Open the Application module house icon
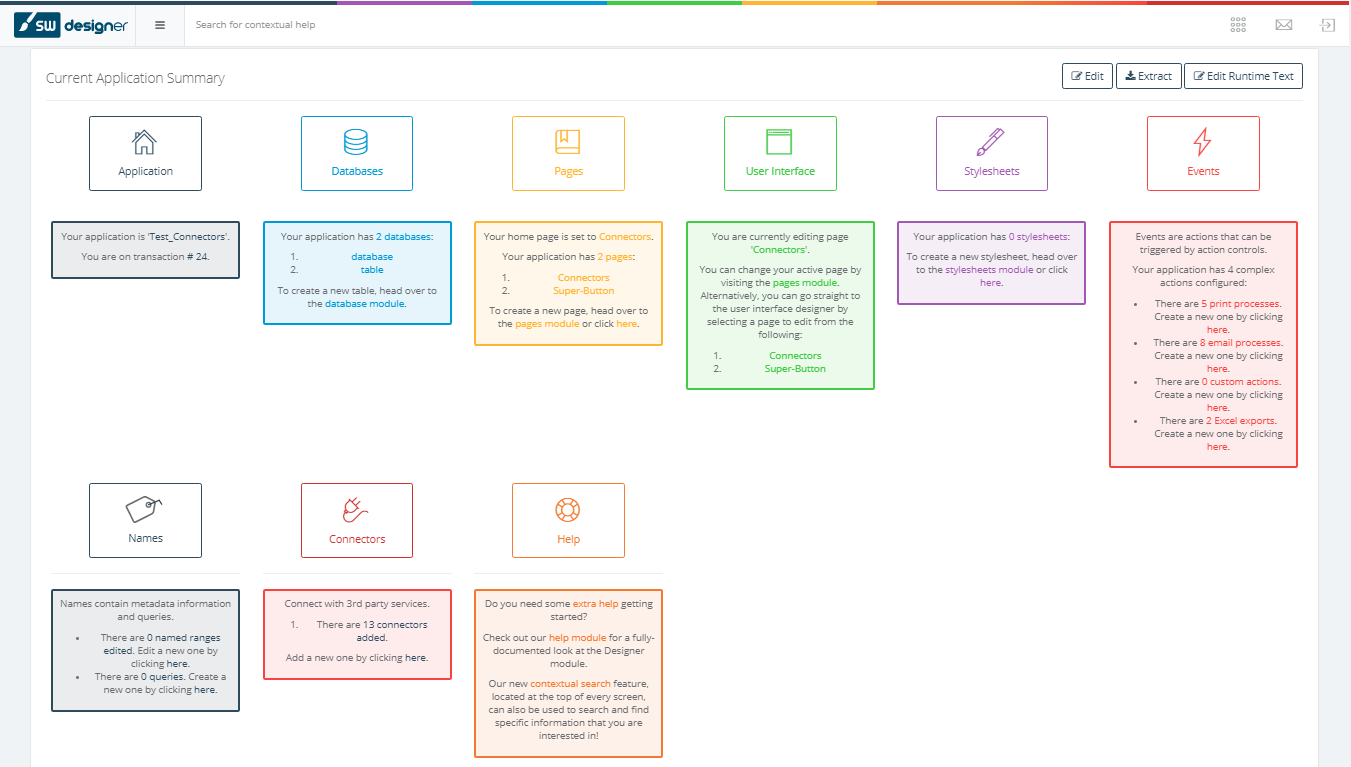This screenshot has height=767, width=1351. pos(145,142)
